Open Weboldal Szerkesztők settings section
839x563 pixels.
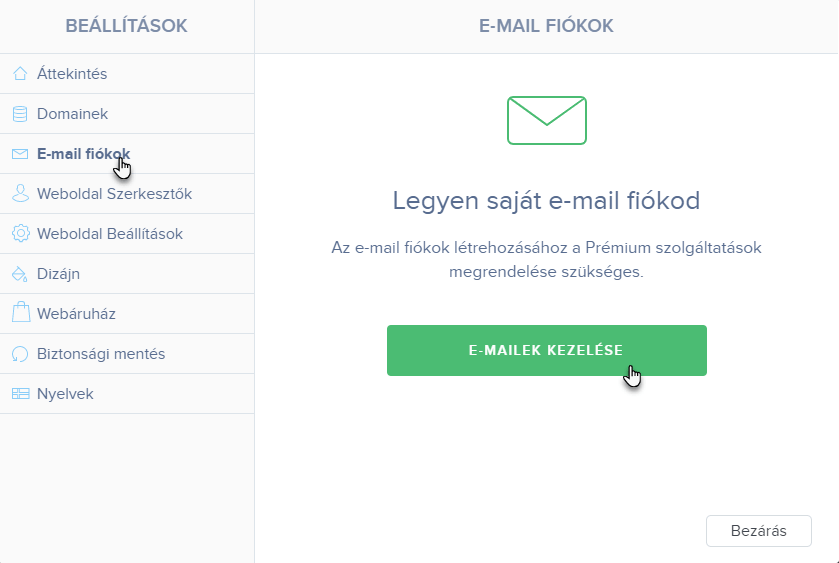(127, 194)
